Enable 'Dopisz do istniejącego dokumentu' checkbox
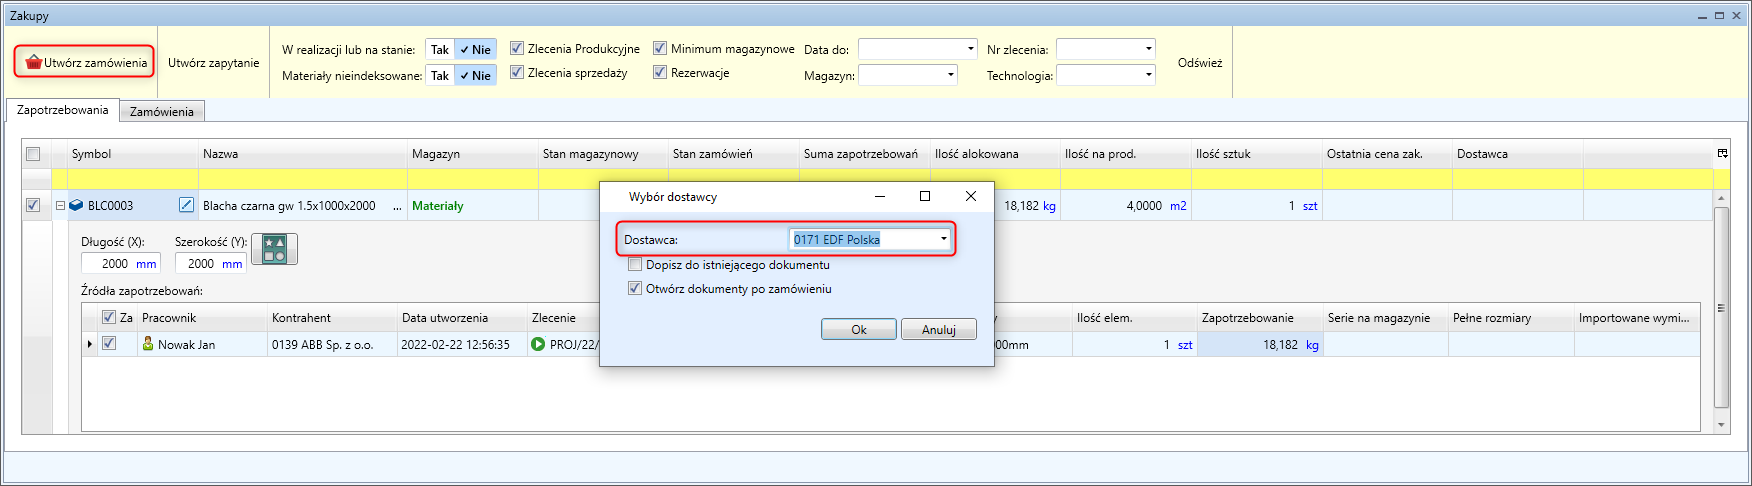The image size is (1752, 486). [x=635, y=265]
